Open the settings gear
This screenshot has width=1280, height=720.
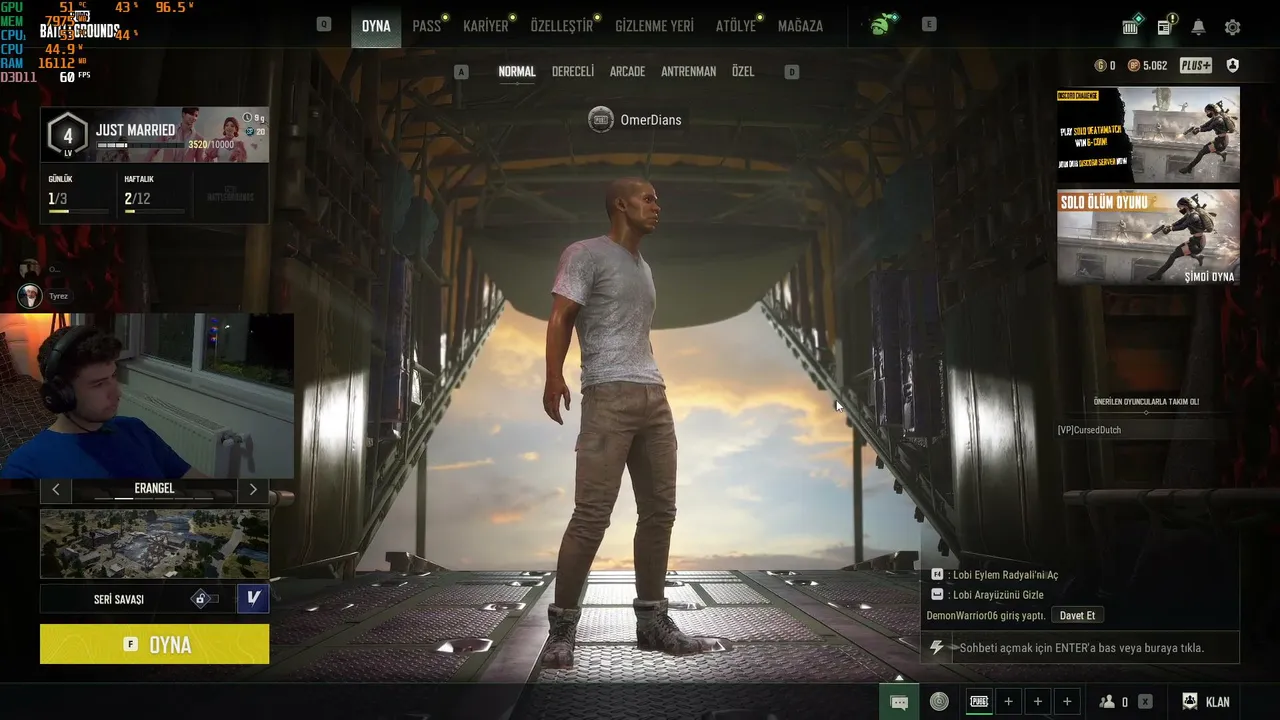(1232, 27)
